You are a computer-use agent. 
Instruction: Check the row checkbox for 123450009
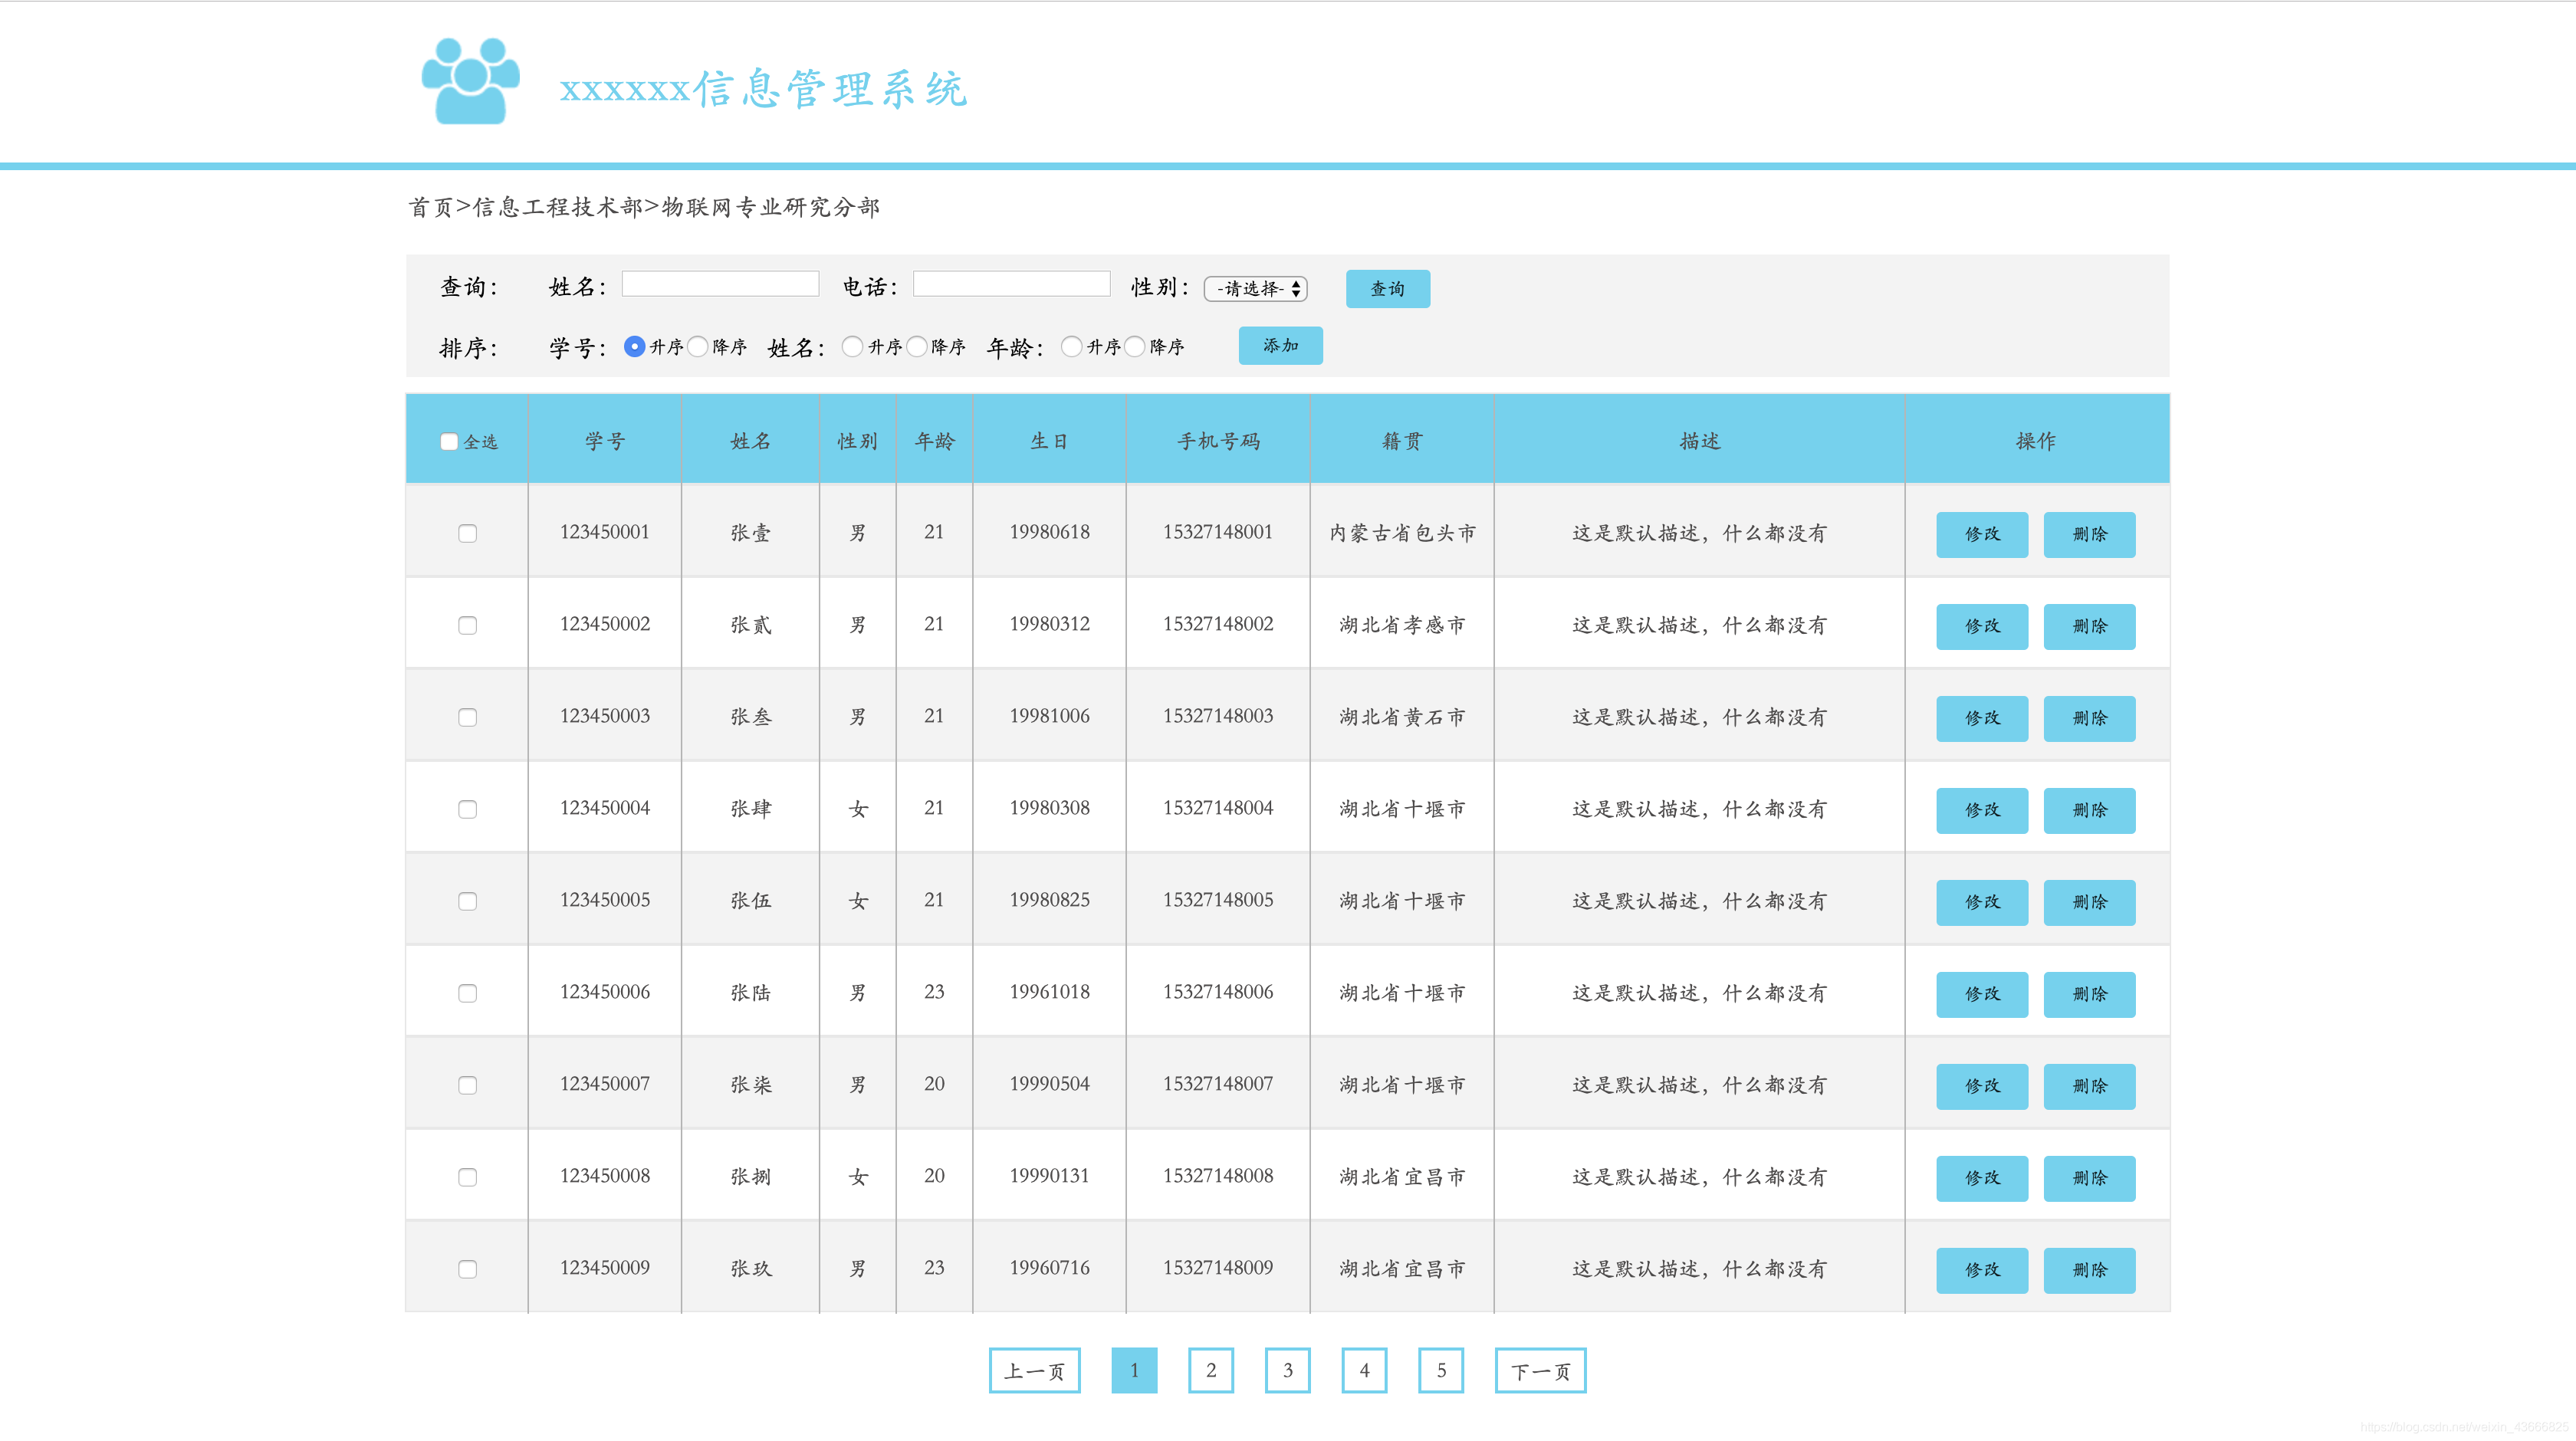467,1269
